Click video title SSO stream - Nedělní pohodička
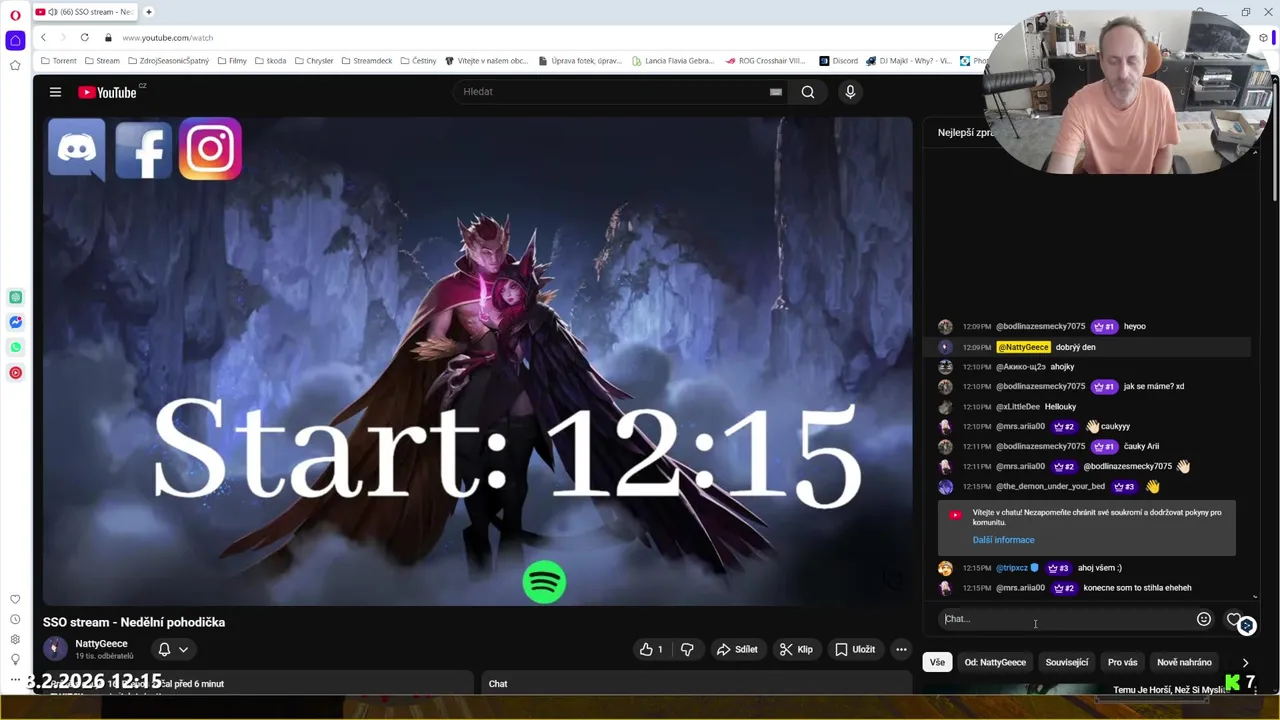 pyautogui.click(x=134, y=622)
